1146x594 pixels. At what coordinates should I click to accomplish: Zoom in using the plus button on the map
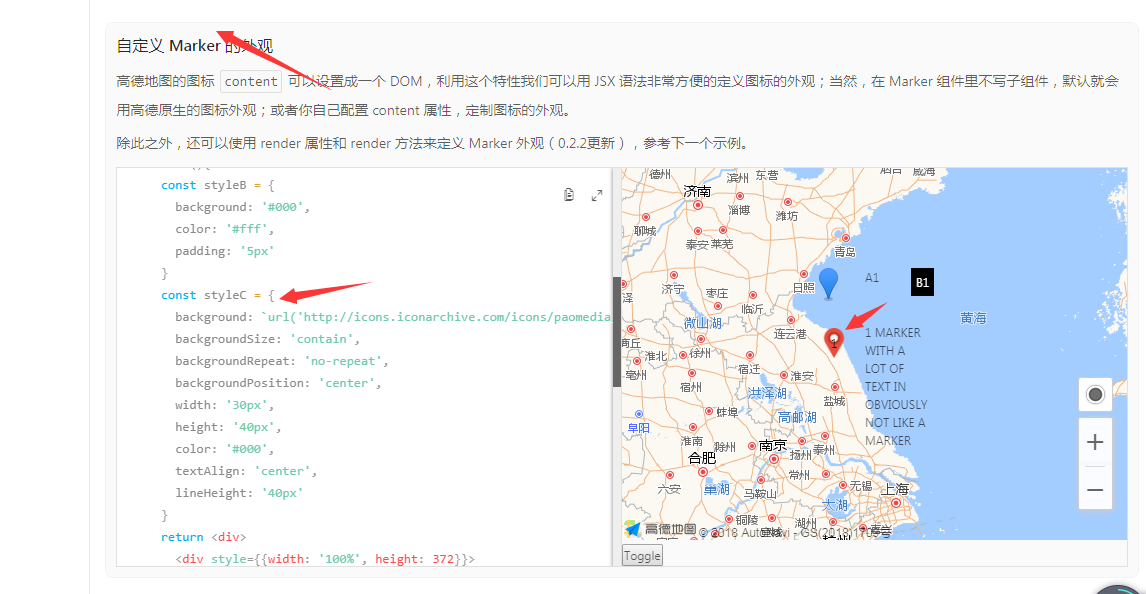pos(1095,441)
